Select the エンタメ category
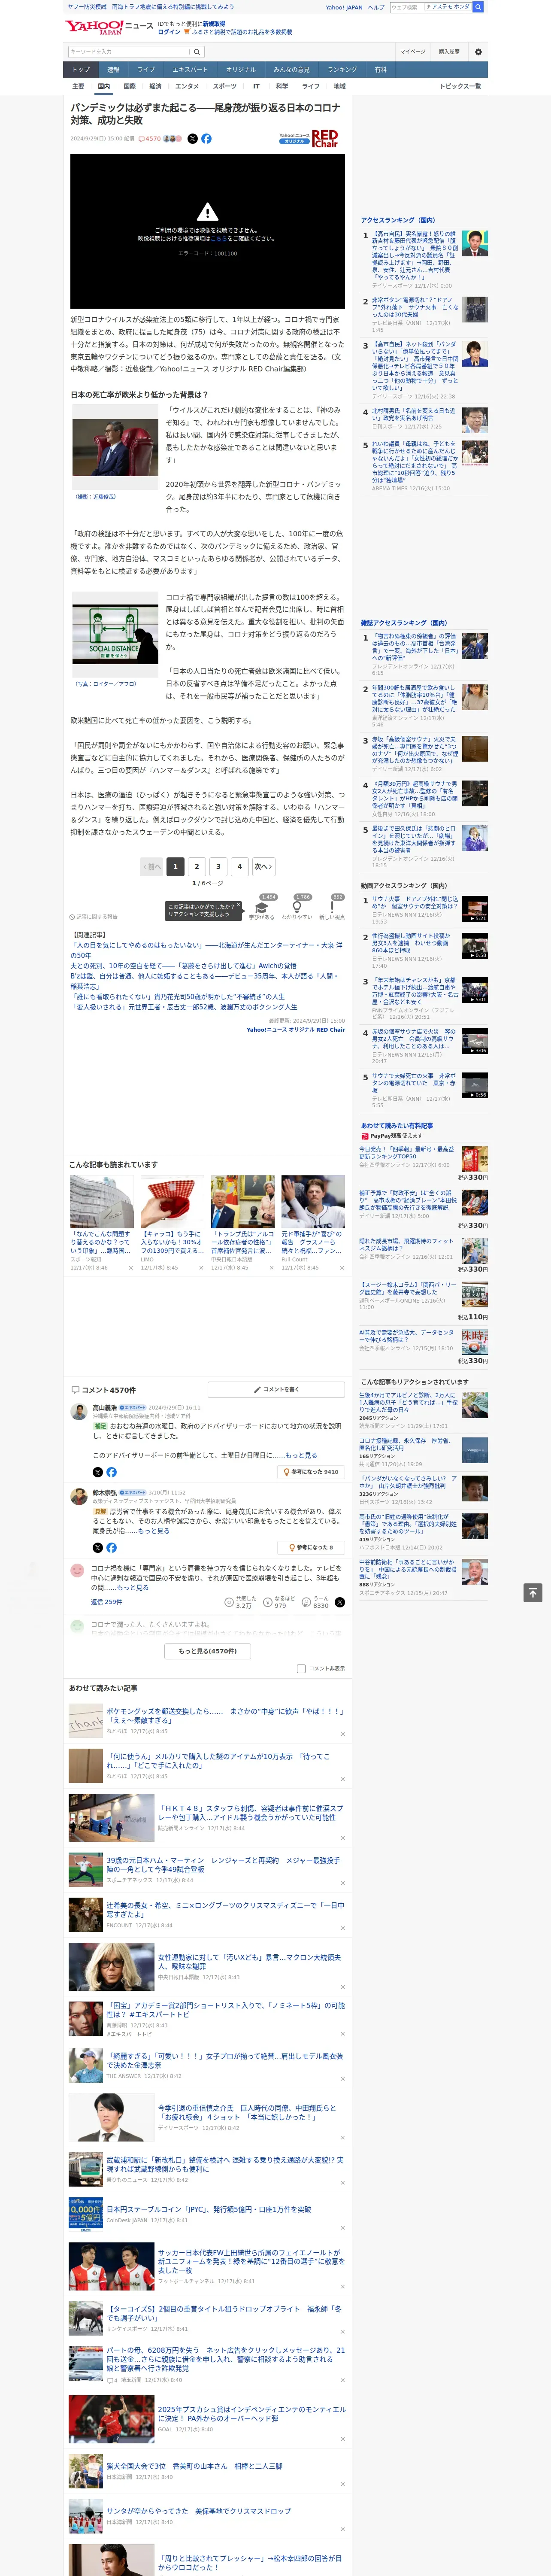The image size is (551, 2576). 187,86
